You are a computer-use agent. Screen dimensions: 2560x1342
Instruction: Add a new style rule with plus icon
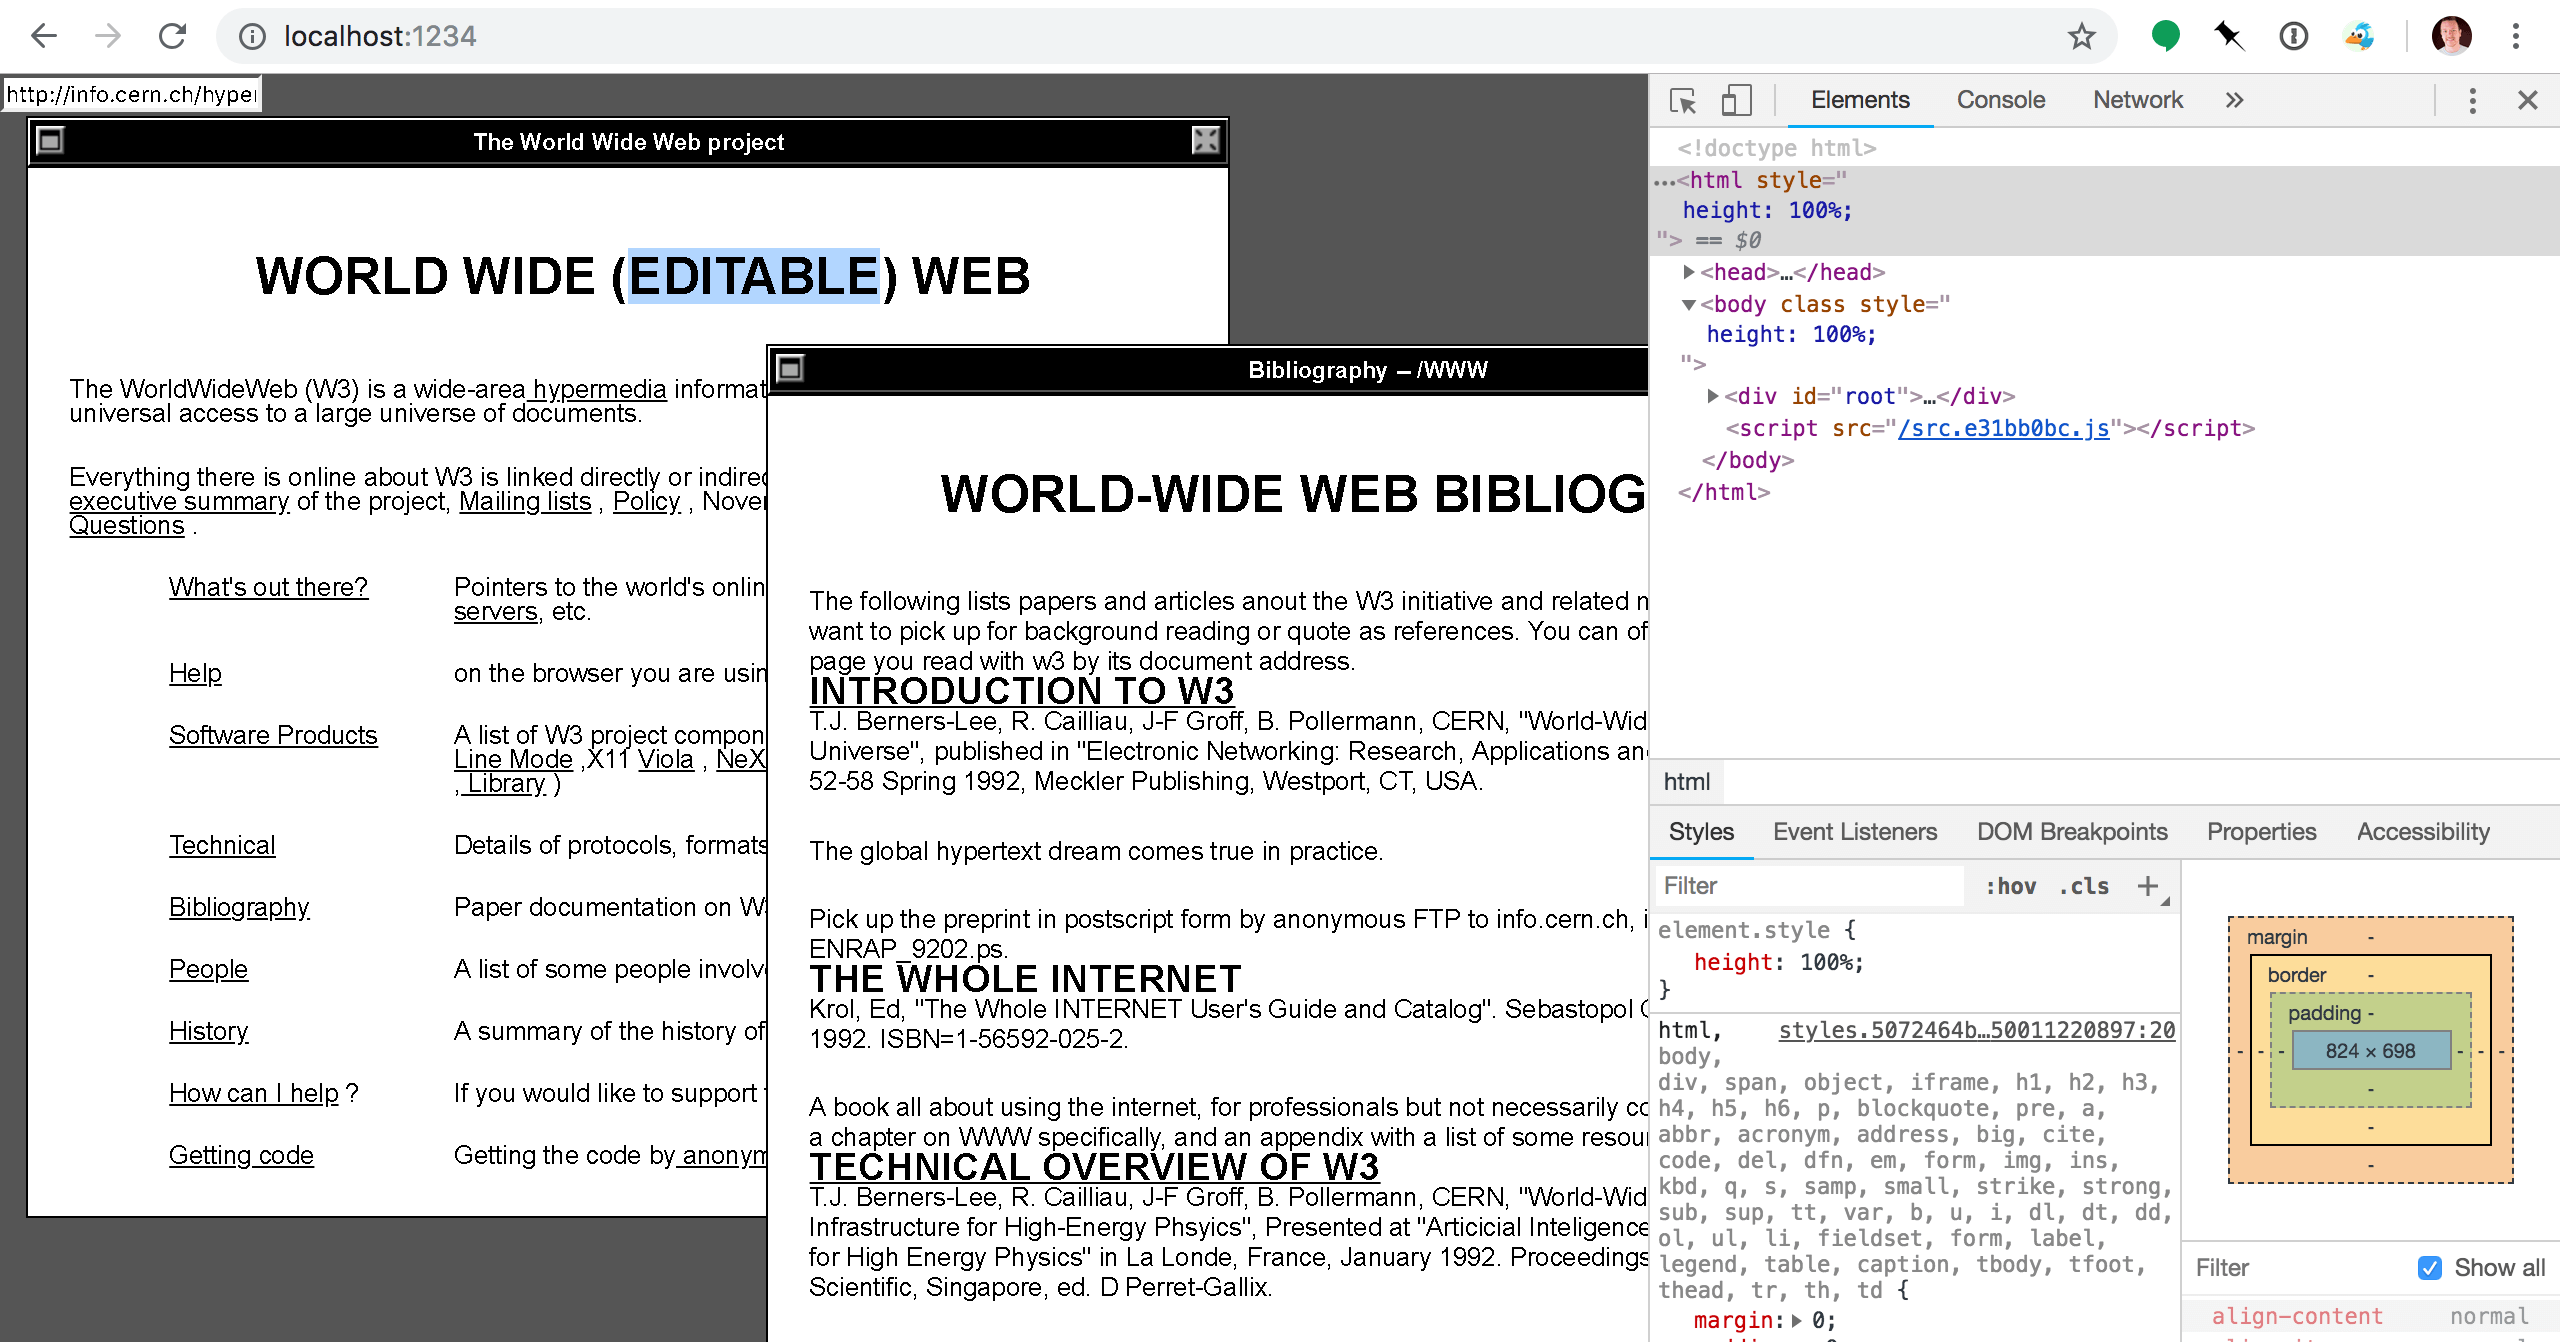(x=2148, y=886)
